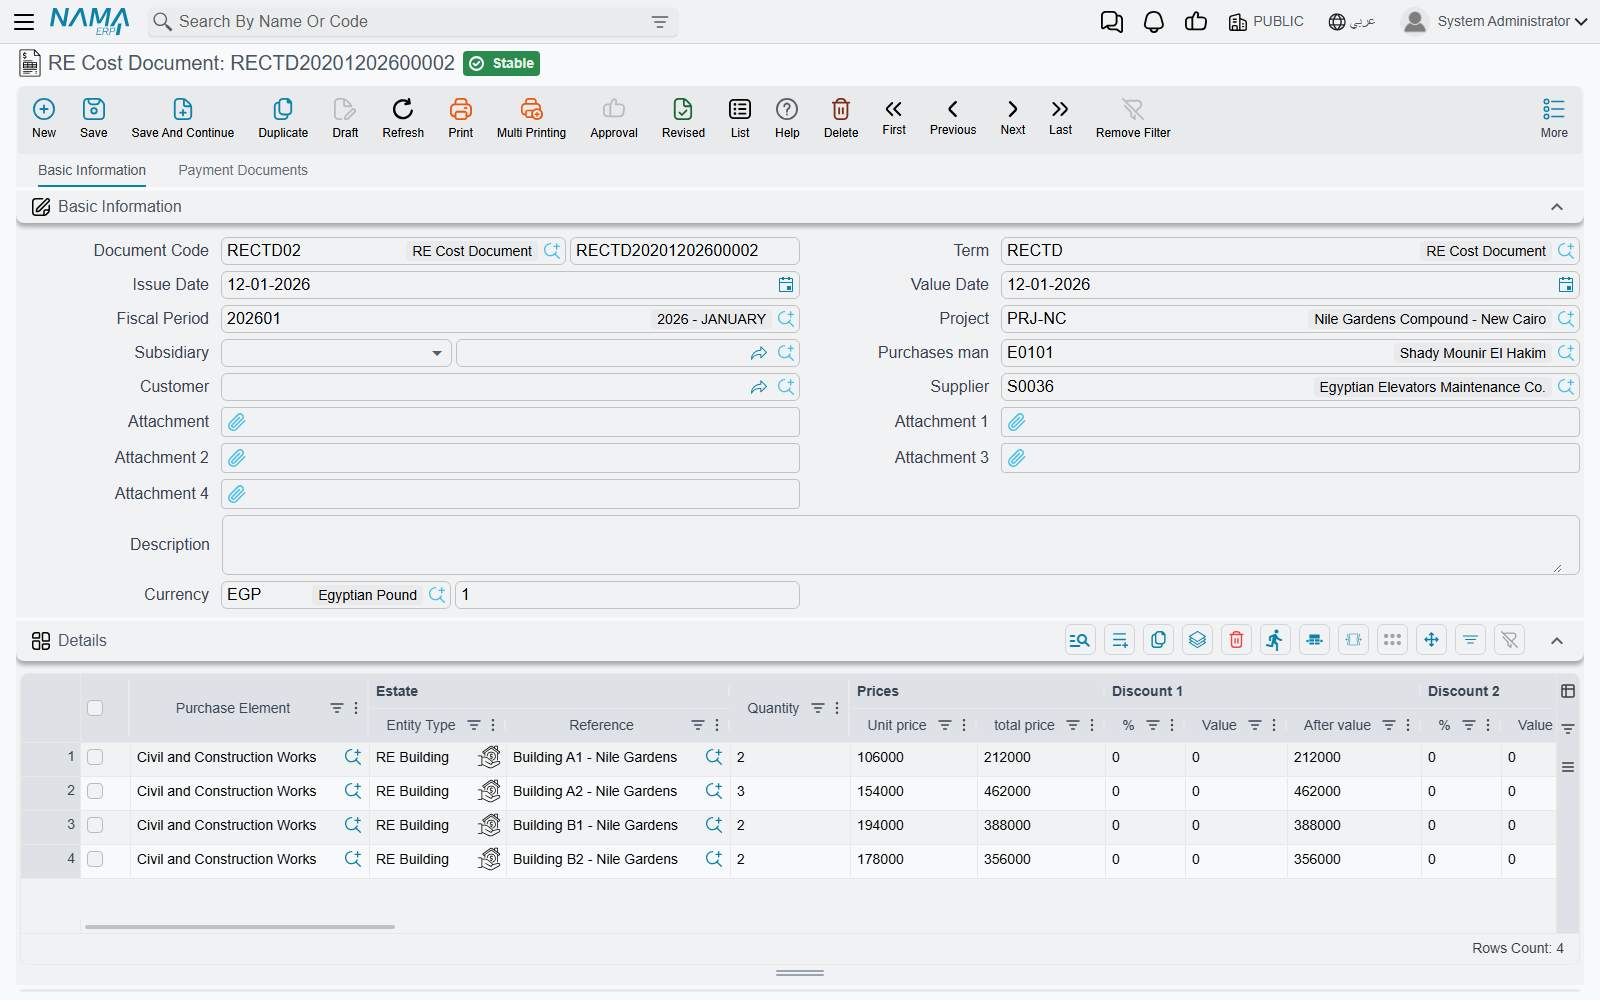1600x1000 pixels.
Task: Collapse the Basic Information section
Action: (x=1557, y=207)
